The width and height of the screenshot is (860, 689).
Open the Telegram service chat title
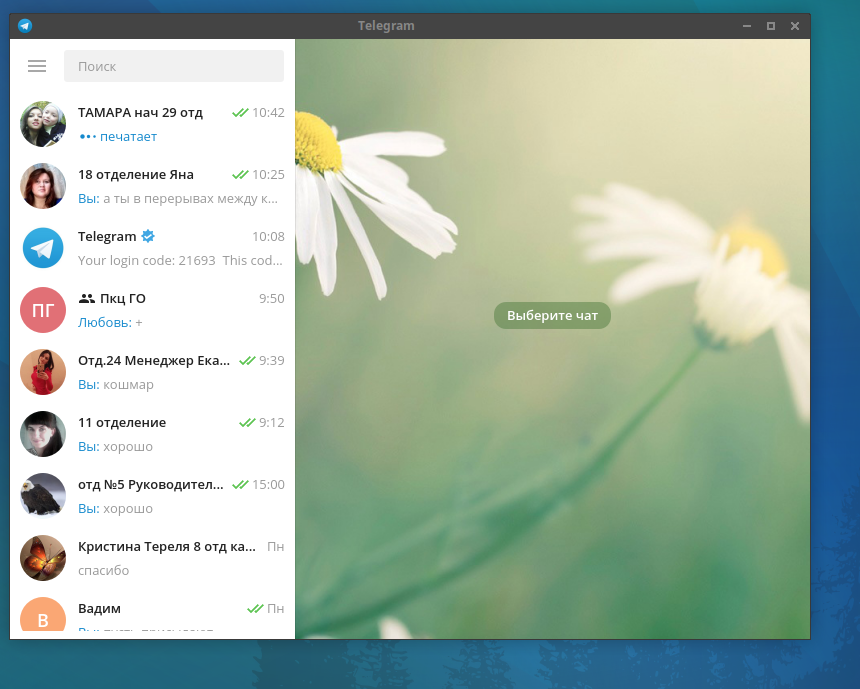(x=107, y=236)
